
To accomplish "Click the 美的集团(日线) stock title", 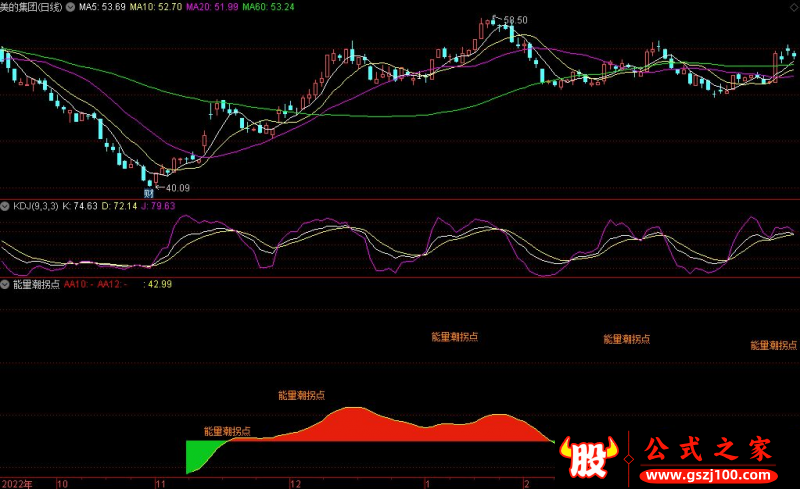I will (x=31, y=7).
